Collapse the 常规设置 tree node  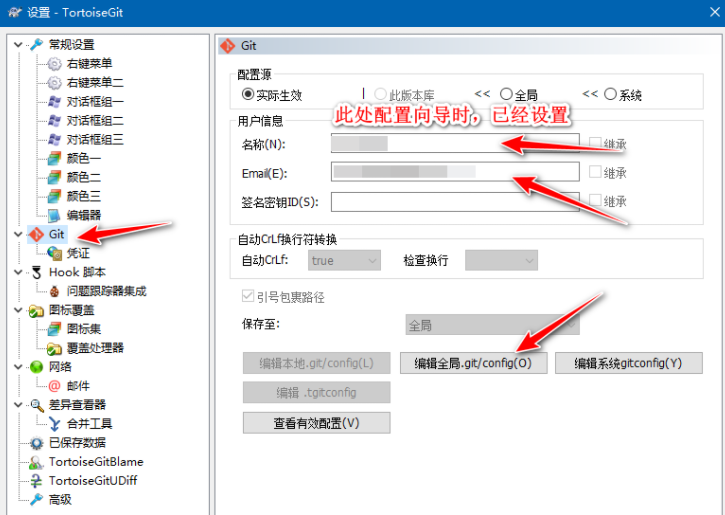tap(18, 45)
